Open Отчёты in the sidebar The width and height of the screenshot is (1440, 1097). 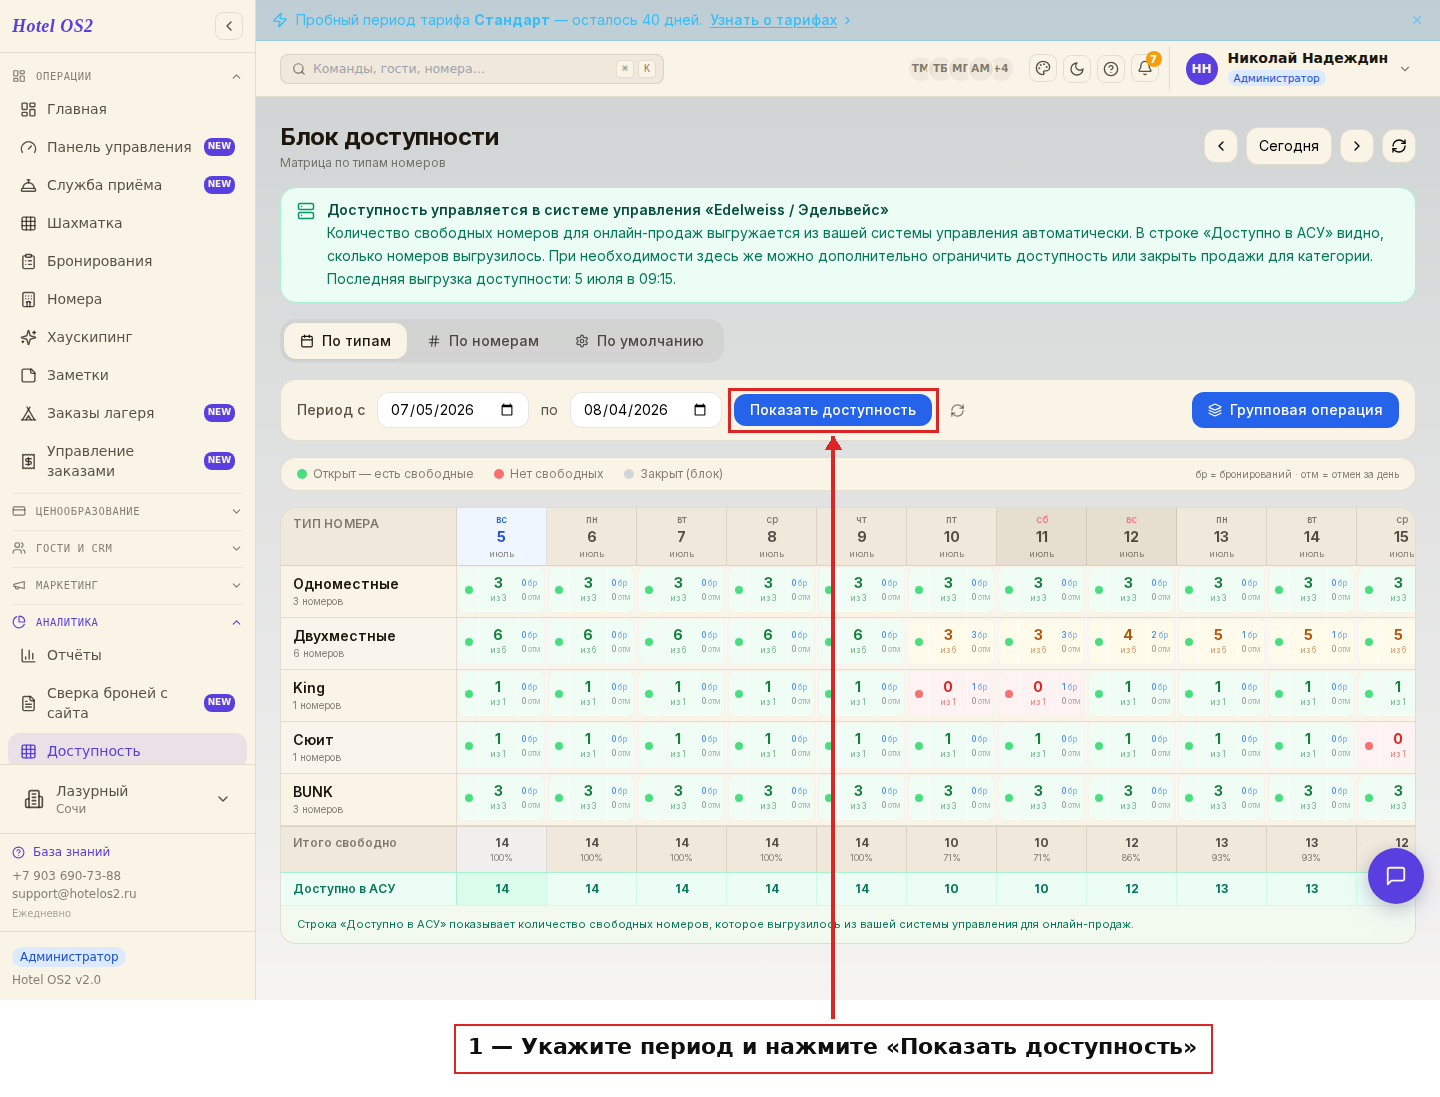click(x=127, y=655)
